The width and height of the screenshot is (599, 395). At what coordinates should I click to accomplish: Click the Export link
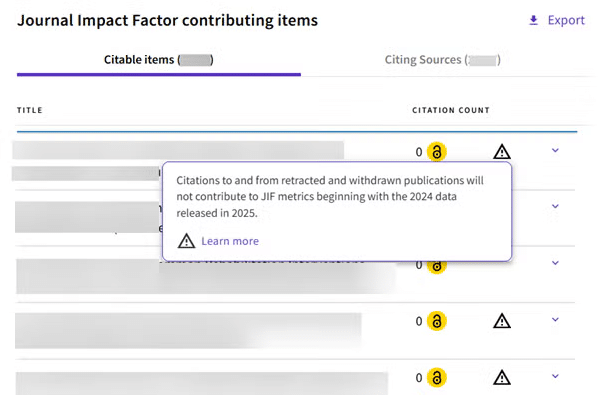click(566, 20)
